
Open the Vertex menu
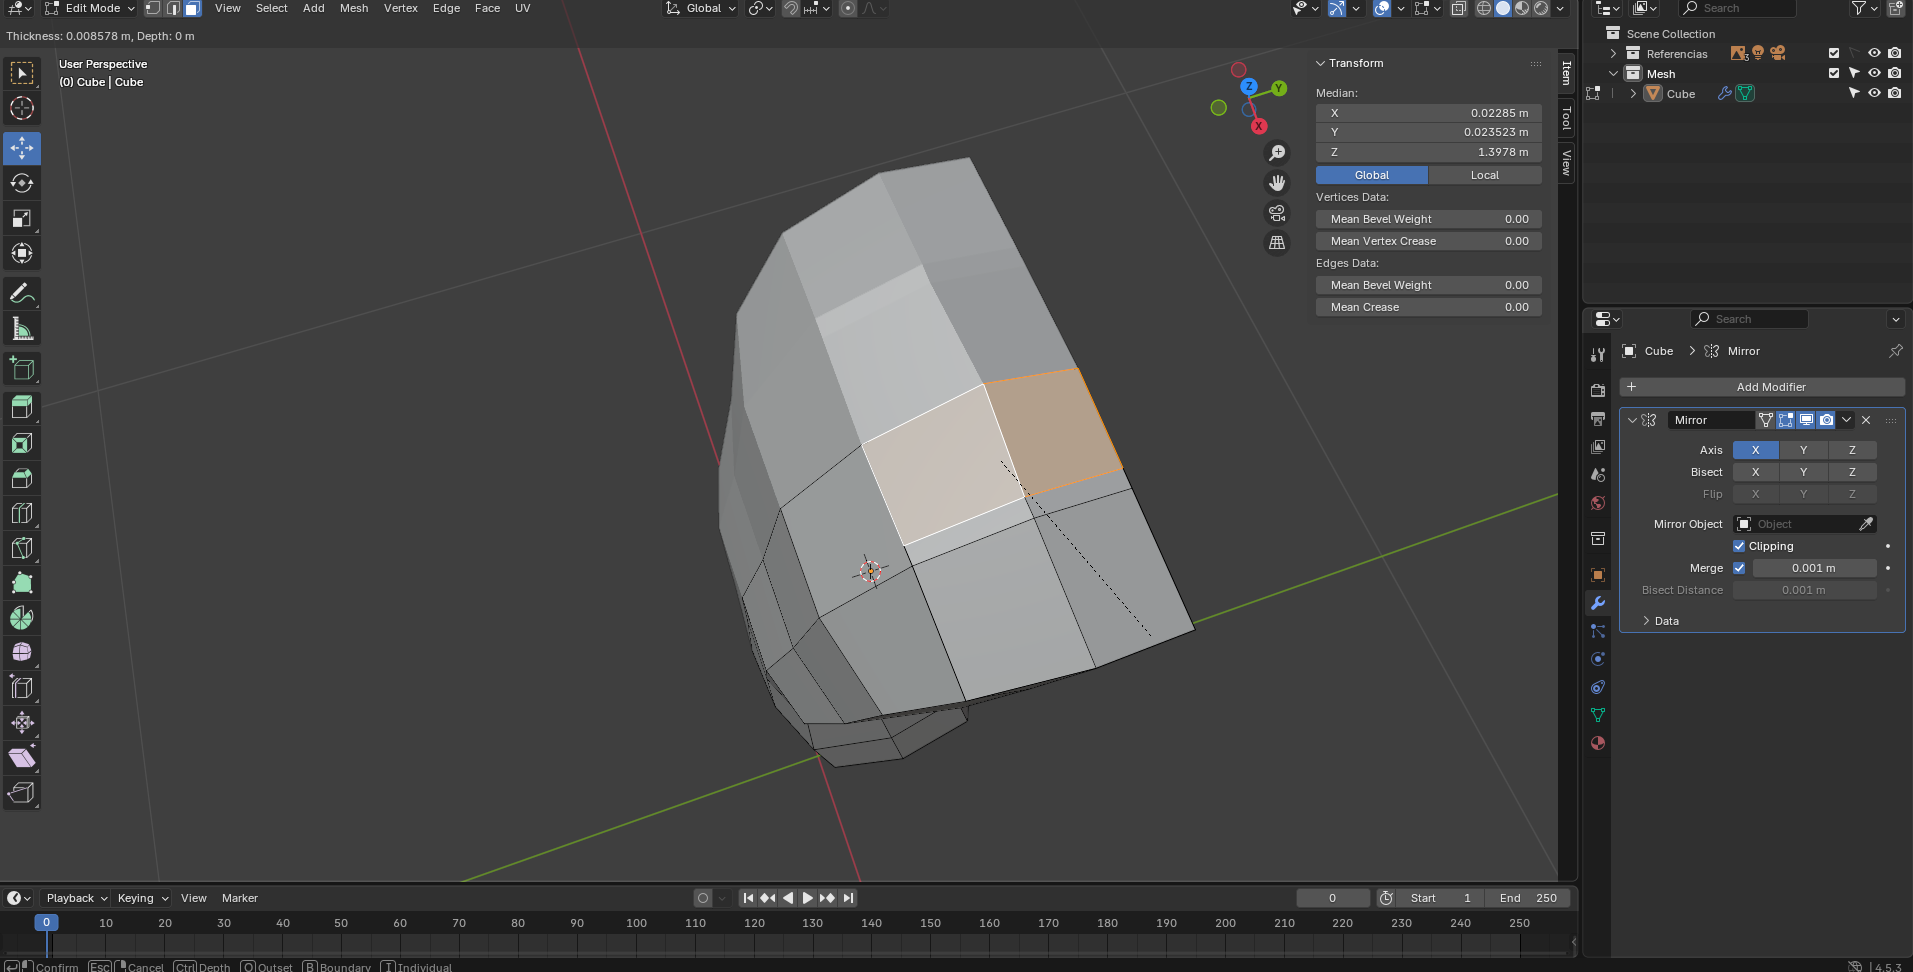click(x=400, y=8)
